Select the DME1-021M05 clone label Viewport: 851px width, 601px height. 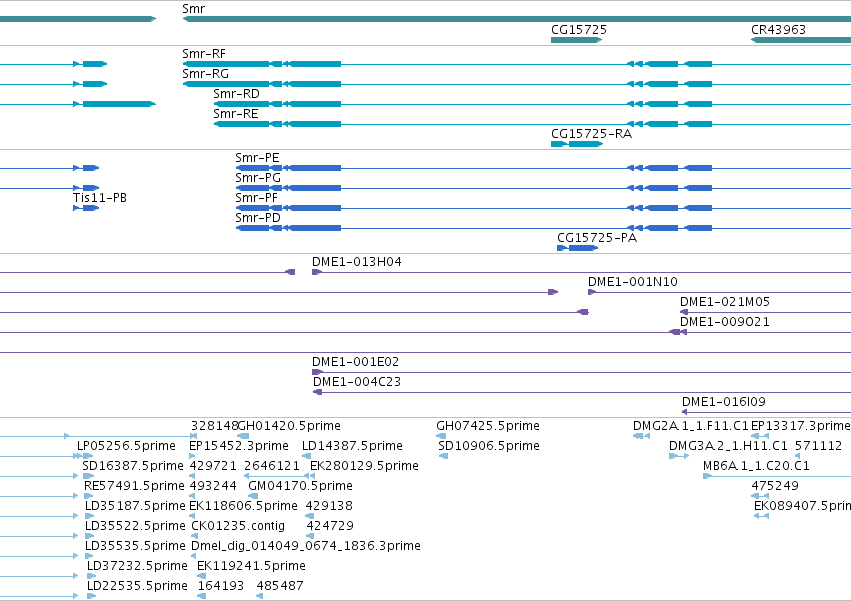pos(725,302)
